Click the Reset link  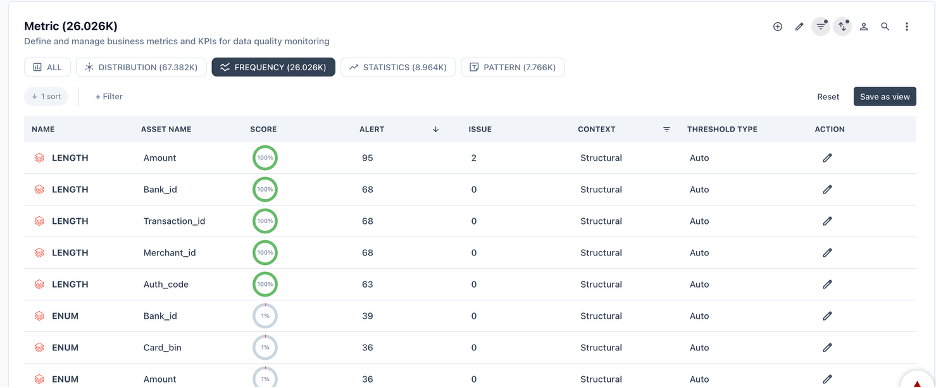coord(828,97)
